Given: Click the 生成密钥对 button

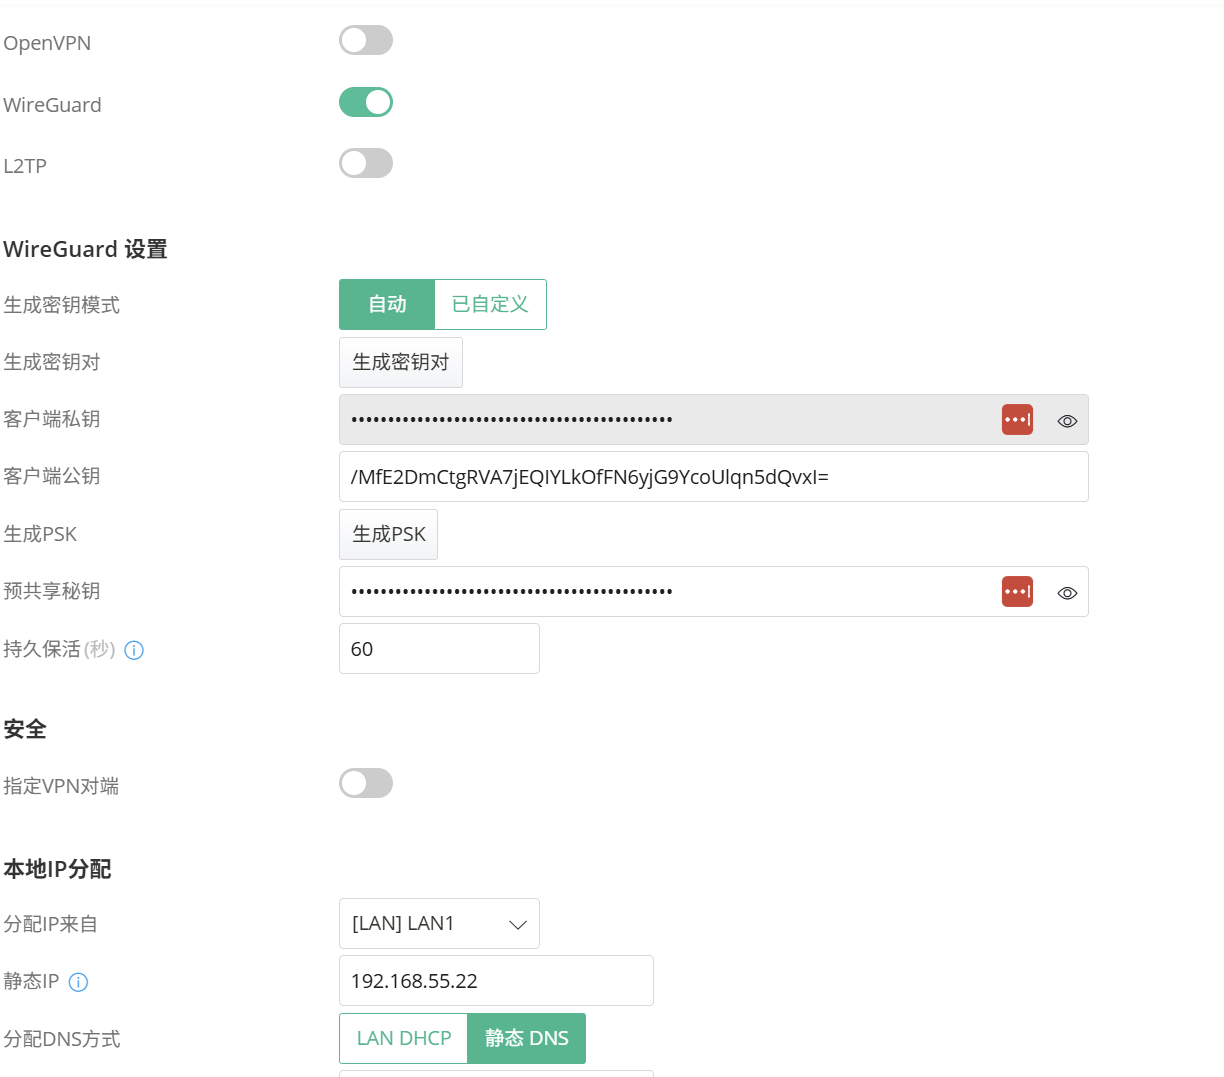Looking at the screenshot, I should coord(401,362).
